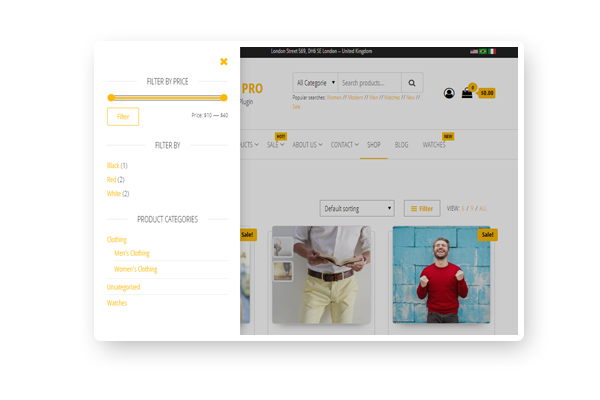Click the New popular search link
This screenshot has height=400, width=600.
point(411,98)
